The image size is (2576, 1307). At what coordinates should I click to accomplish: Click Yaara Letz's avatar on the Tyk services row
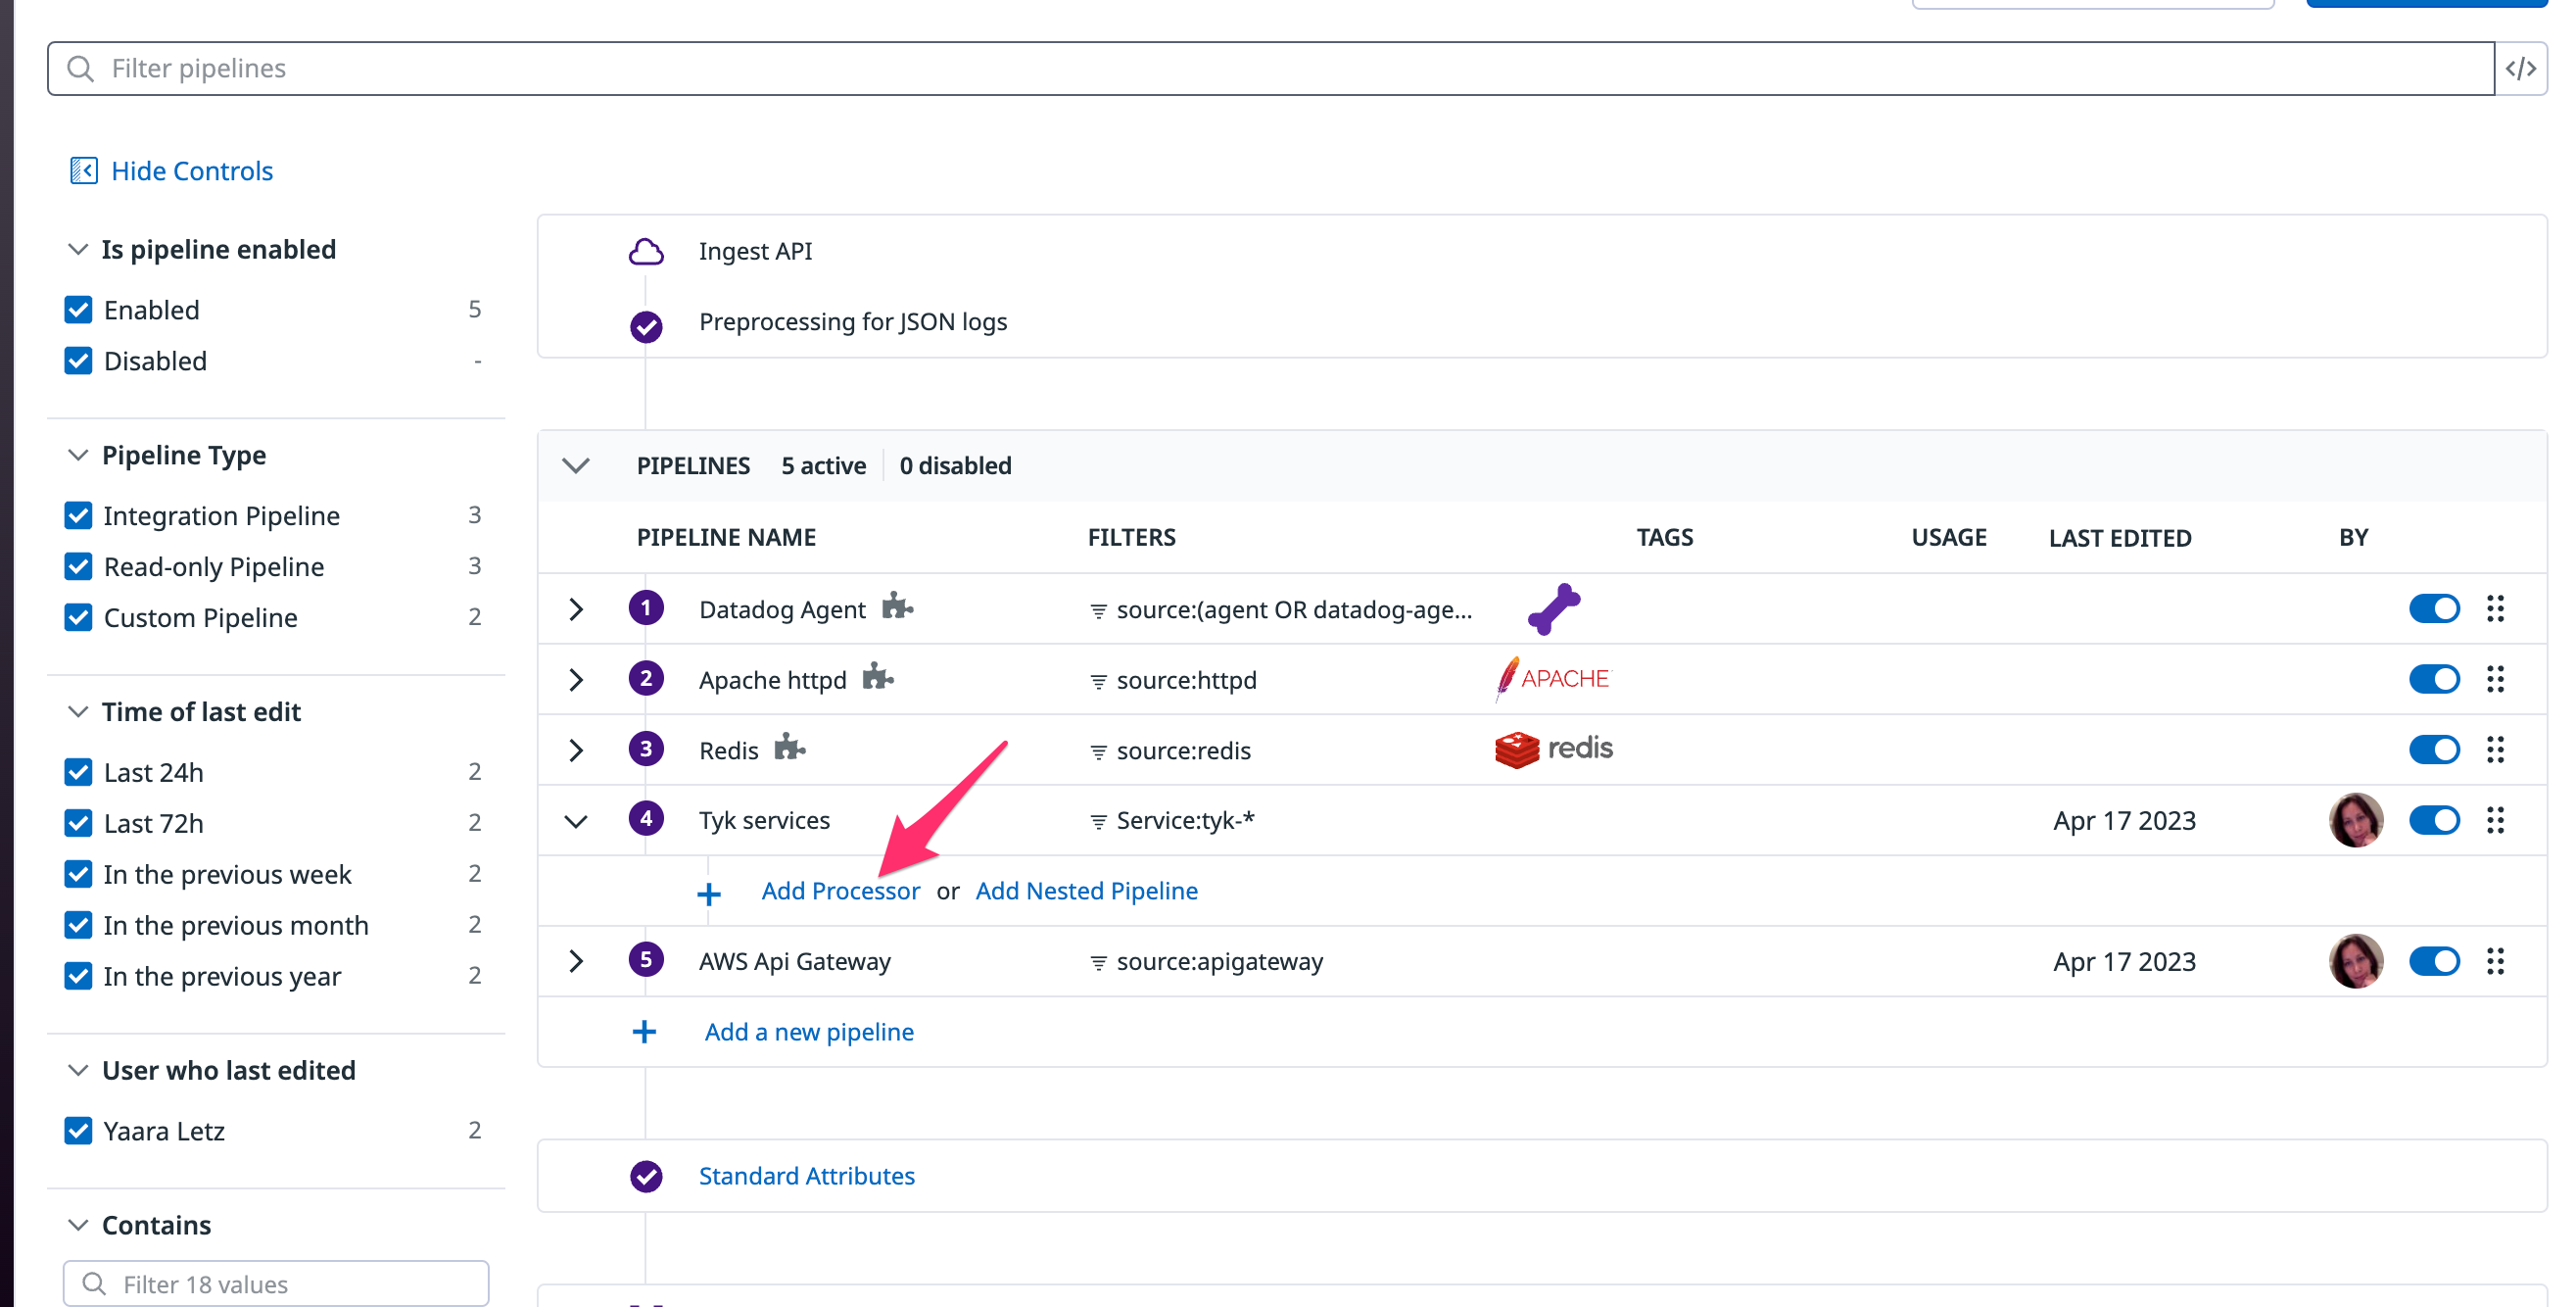pos(2357,820)
